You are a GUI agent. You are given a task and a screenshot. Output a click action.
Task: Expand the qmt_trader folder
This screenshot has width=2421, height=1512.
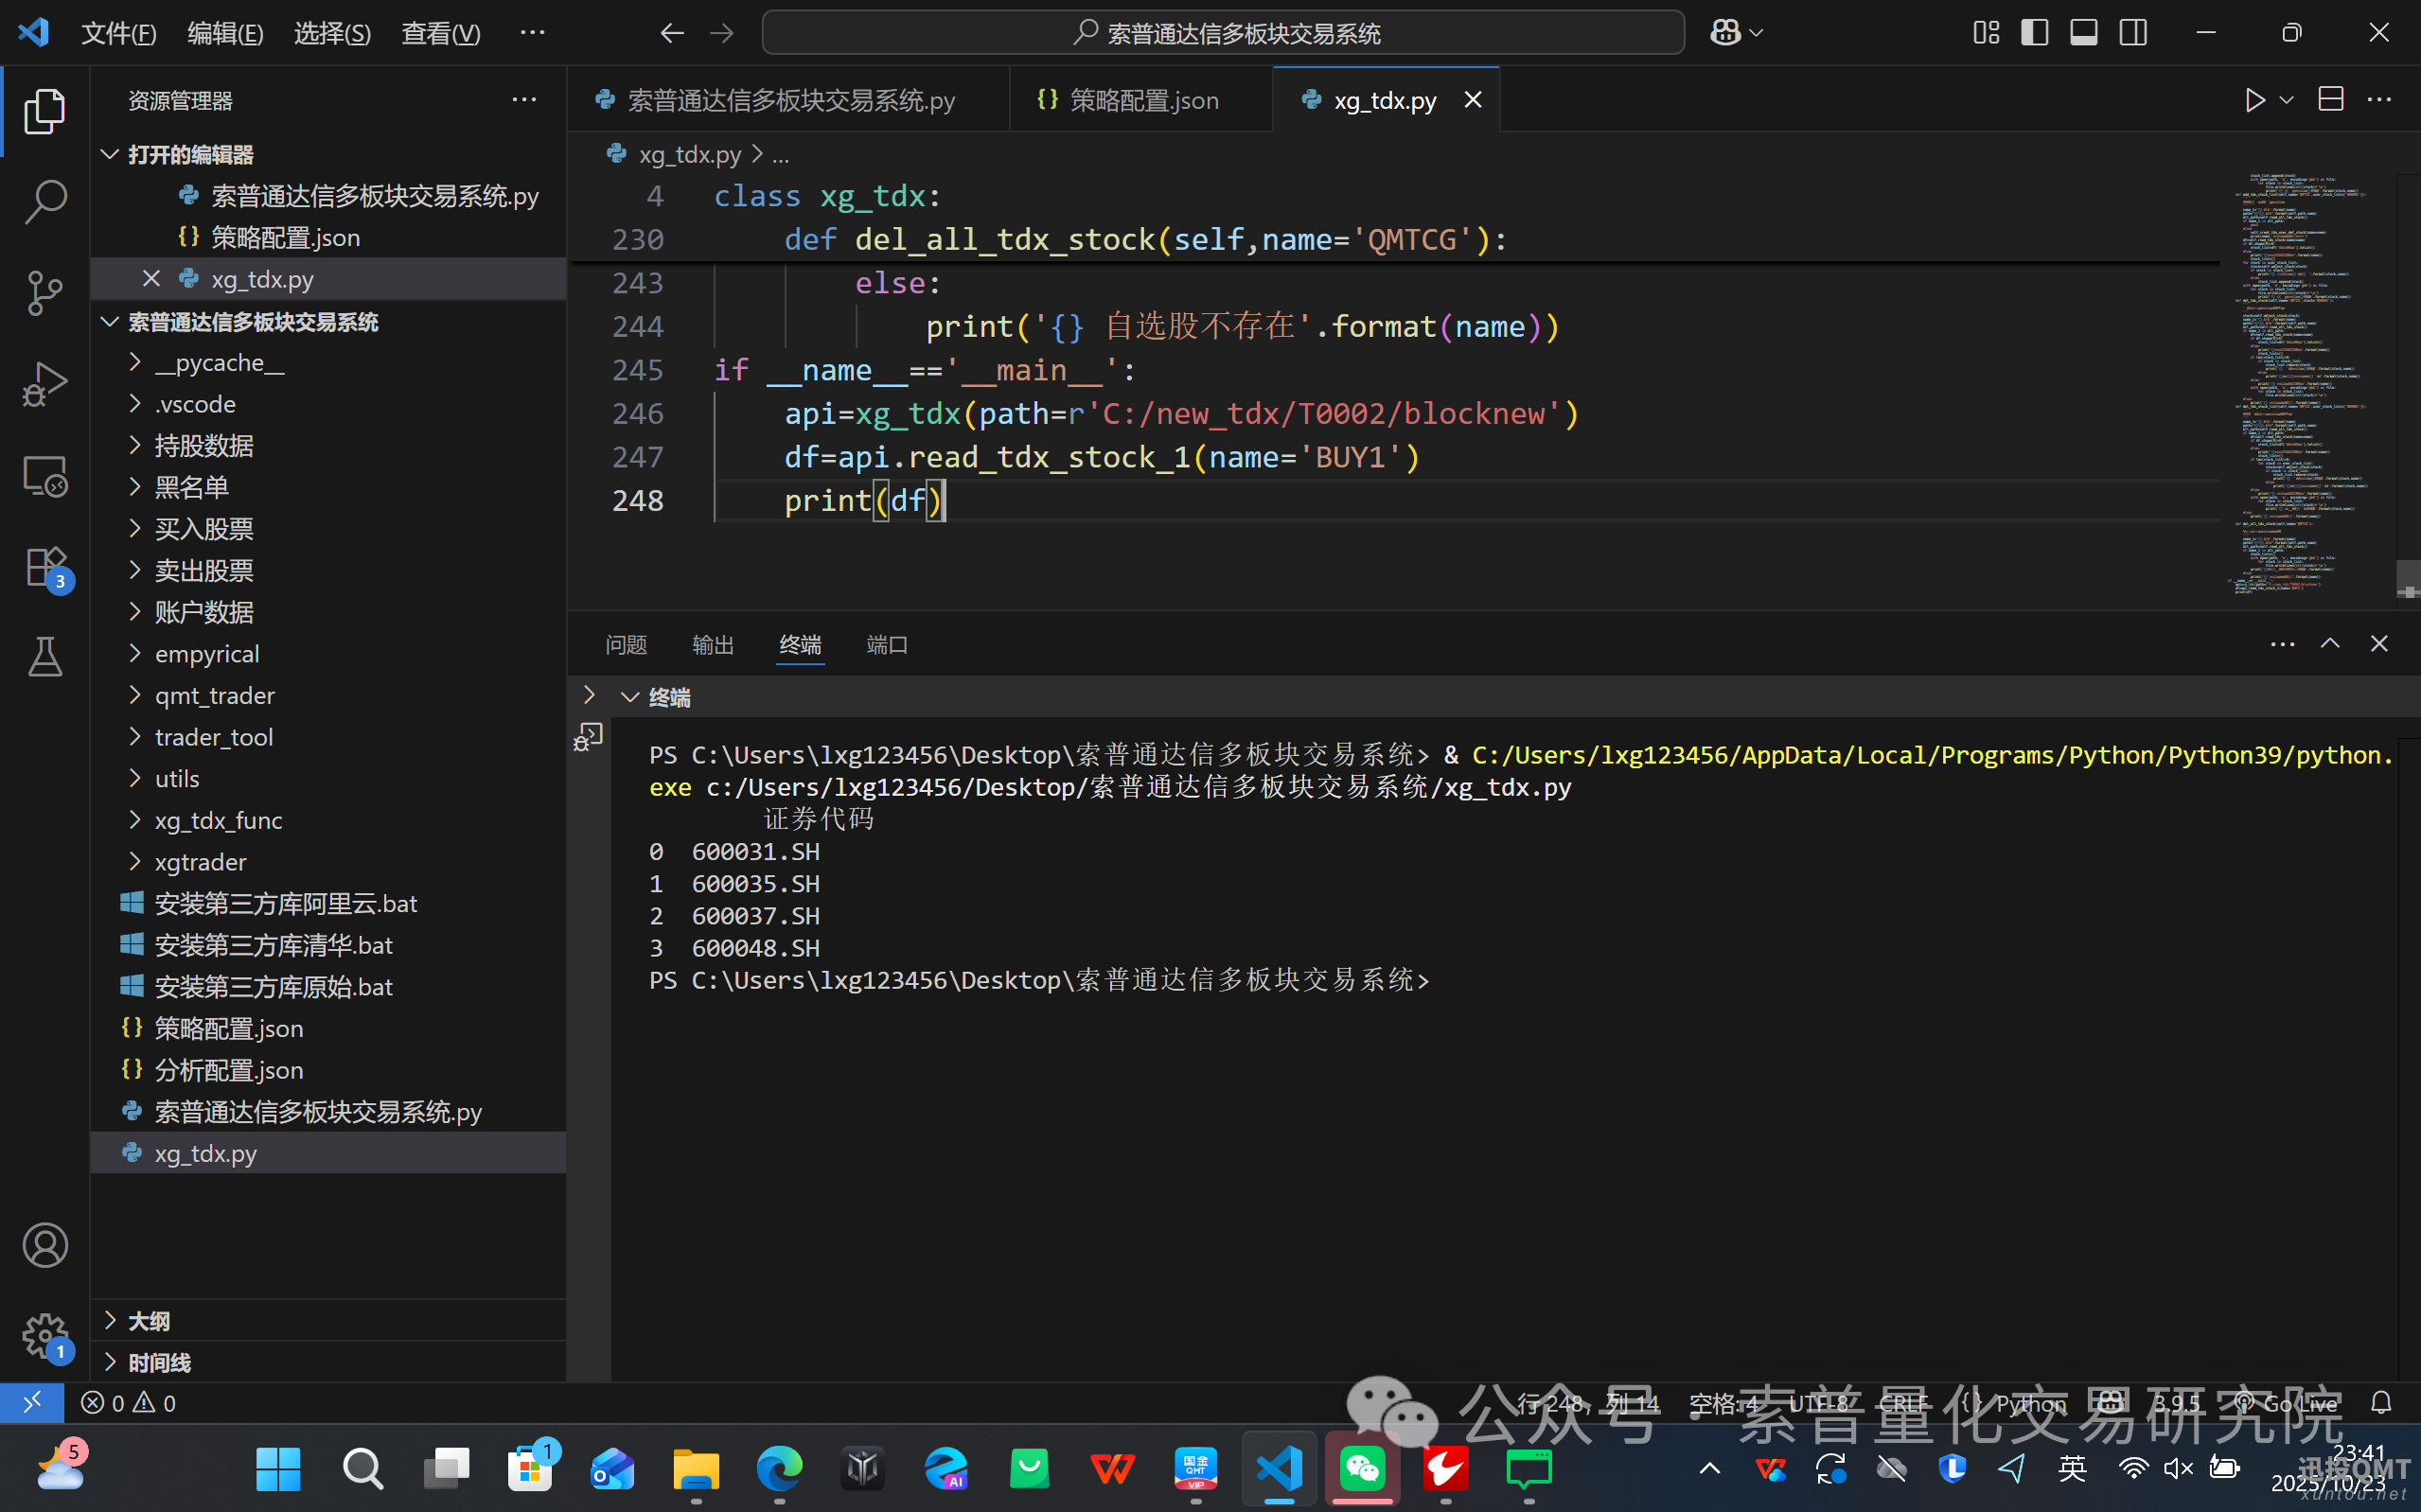(214, 695)
